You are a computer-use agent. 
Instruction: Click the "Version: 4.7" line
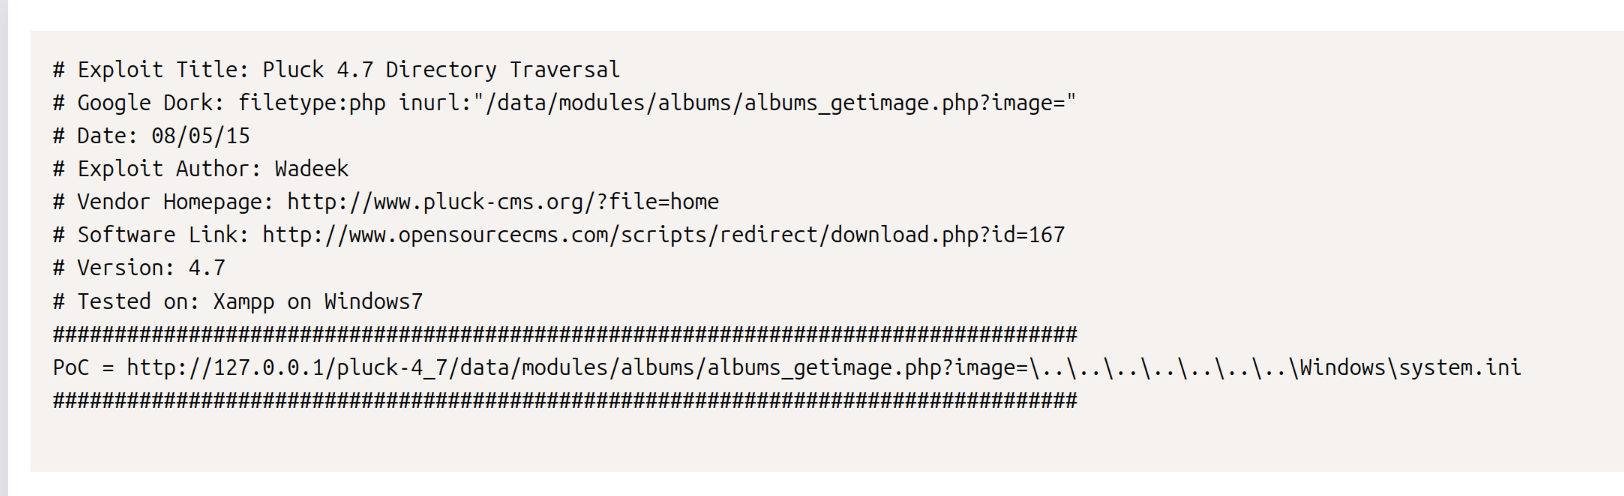tap(139, 267)
